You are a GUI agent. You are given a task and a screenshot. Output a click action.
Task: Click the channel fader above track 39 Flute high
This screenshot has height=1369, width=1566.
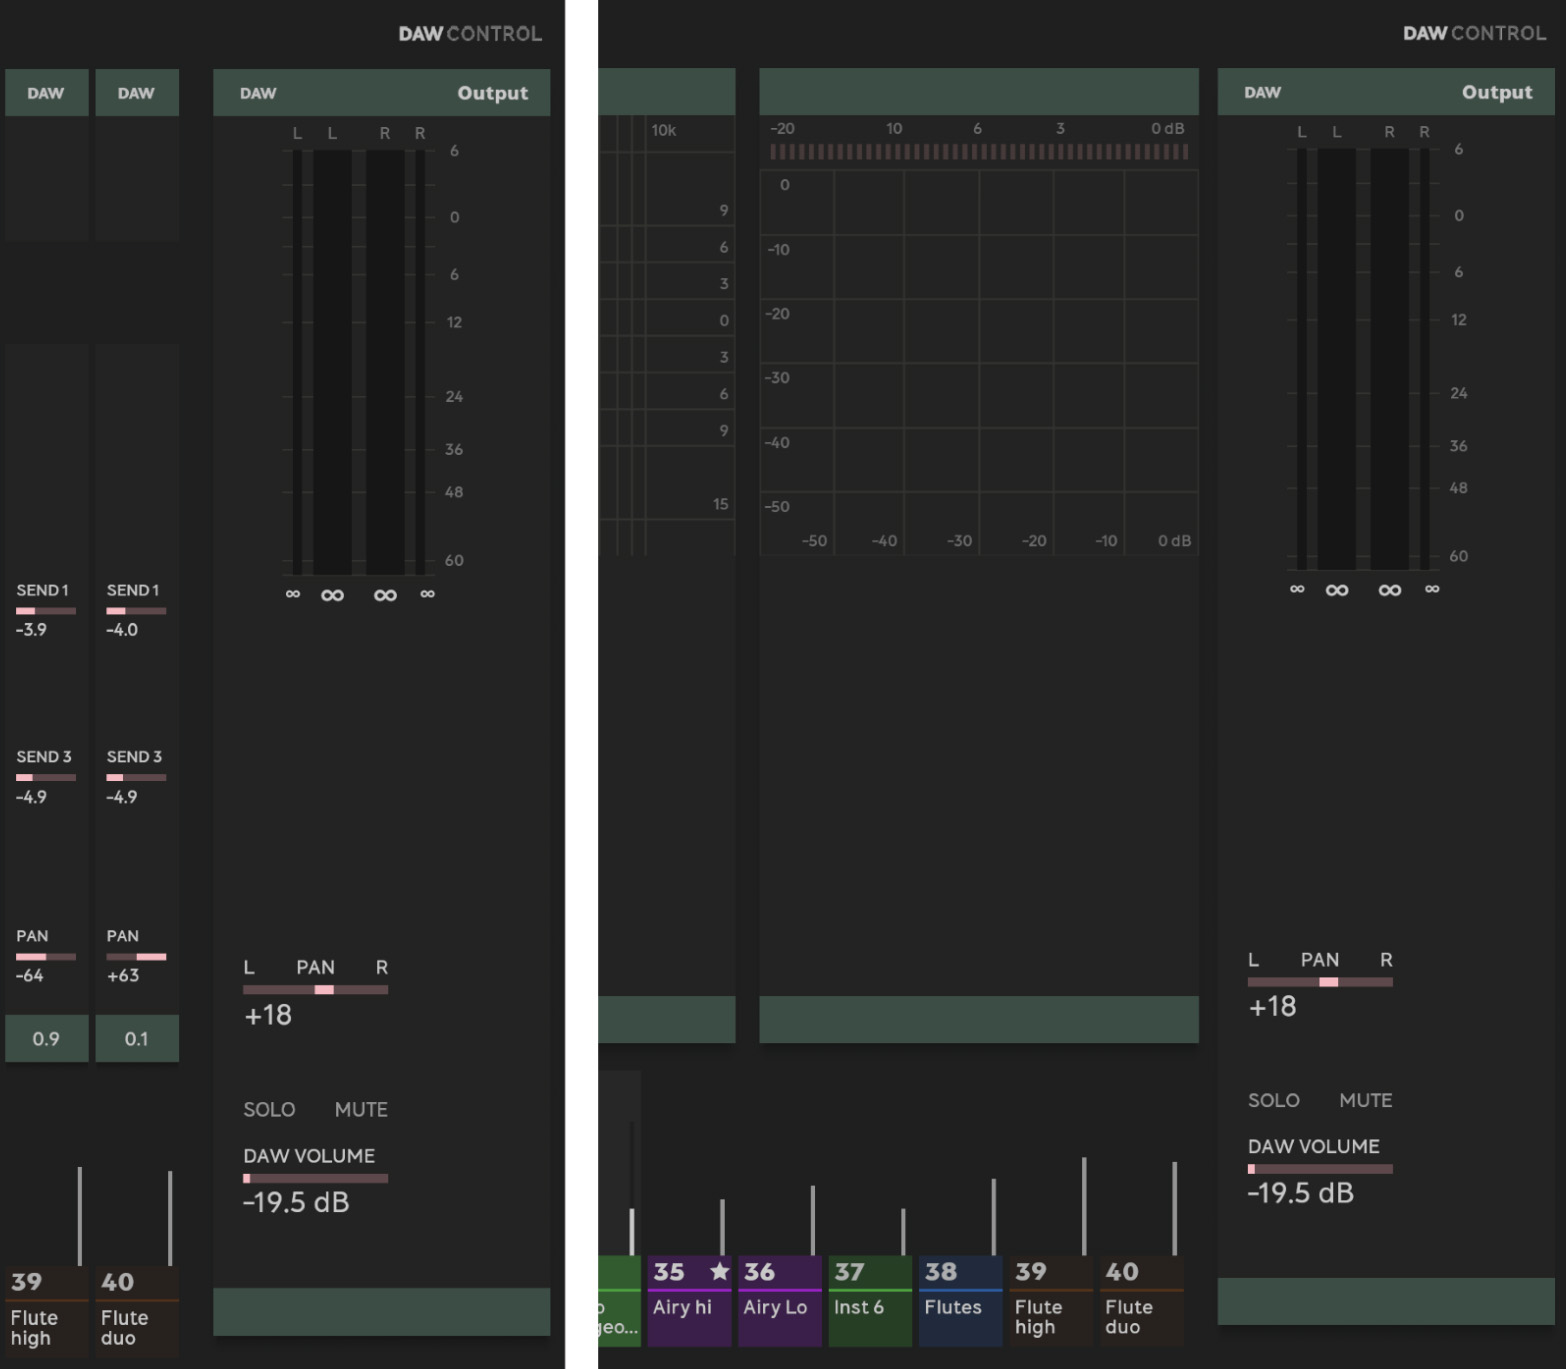coord(78,1215)
